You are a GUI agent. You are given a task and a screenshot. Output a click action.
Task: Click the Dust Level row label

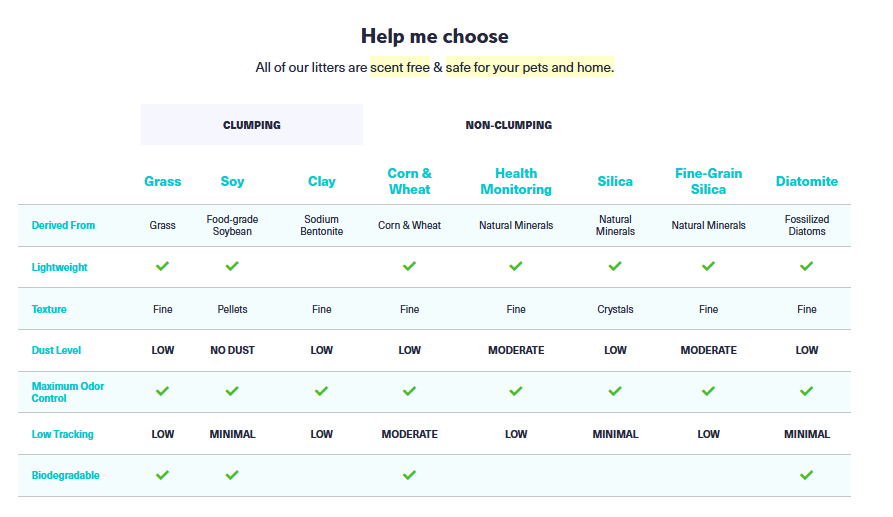pyautogui.click(x=57, y=350)
